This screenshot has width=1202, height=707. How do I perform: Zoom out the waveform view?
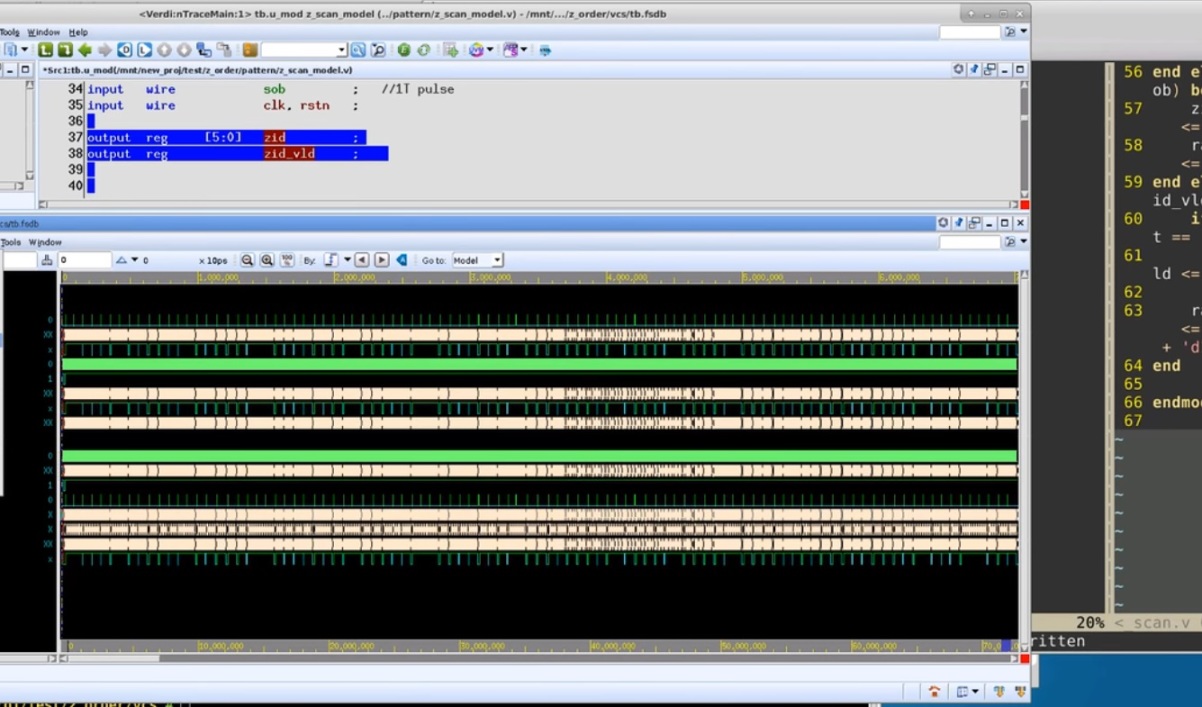[x=247, y=260]
